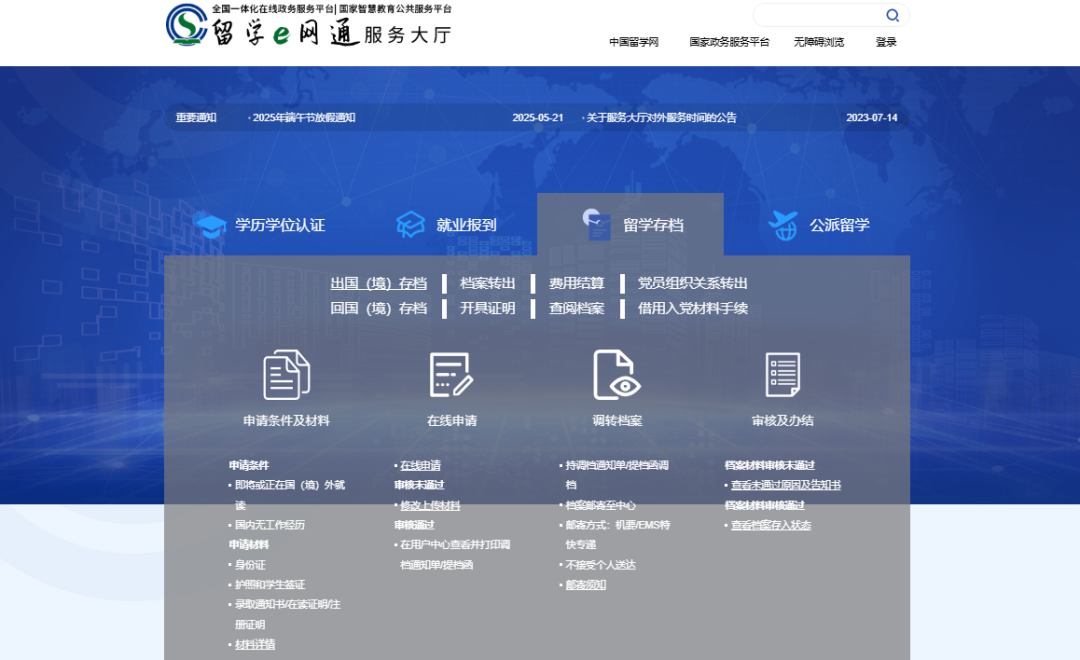Click the 就业报到 mortarboard icon
This screenshot has height=660, width=1080.
point(411,225)
